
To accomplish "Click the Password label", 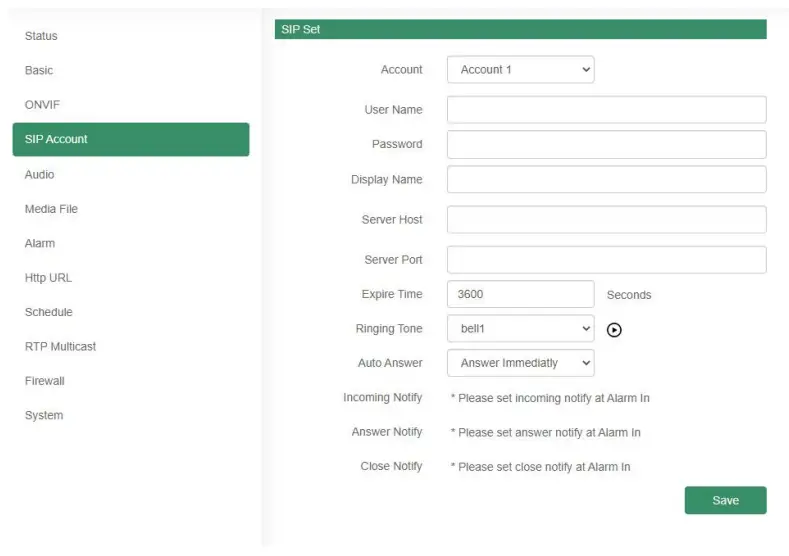I will (397, 144).
